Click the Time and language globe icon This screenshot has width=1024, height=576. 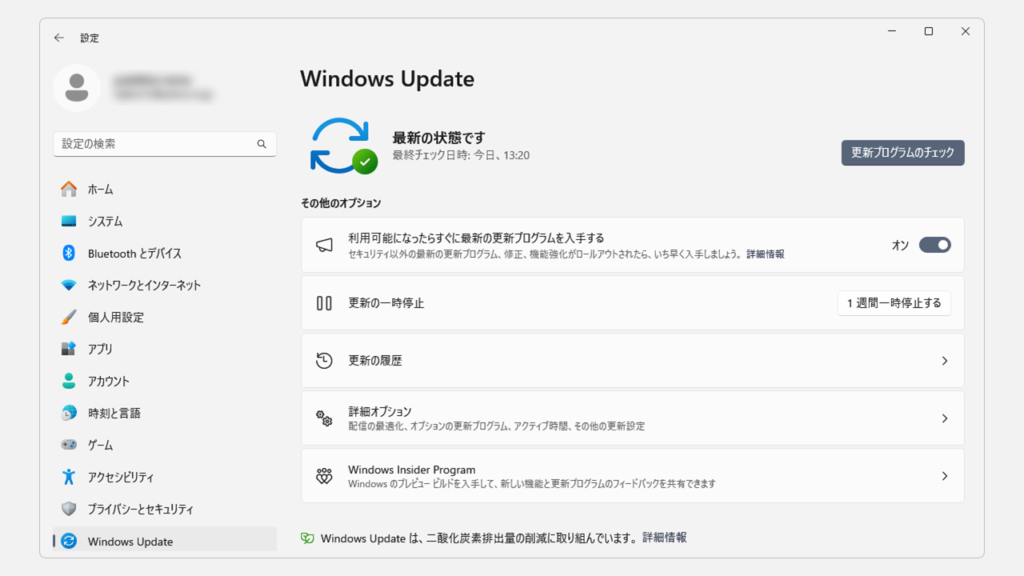point(69,413)
